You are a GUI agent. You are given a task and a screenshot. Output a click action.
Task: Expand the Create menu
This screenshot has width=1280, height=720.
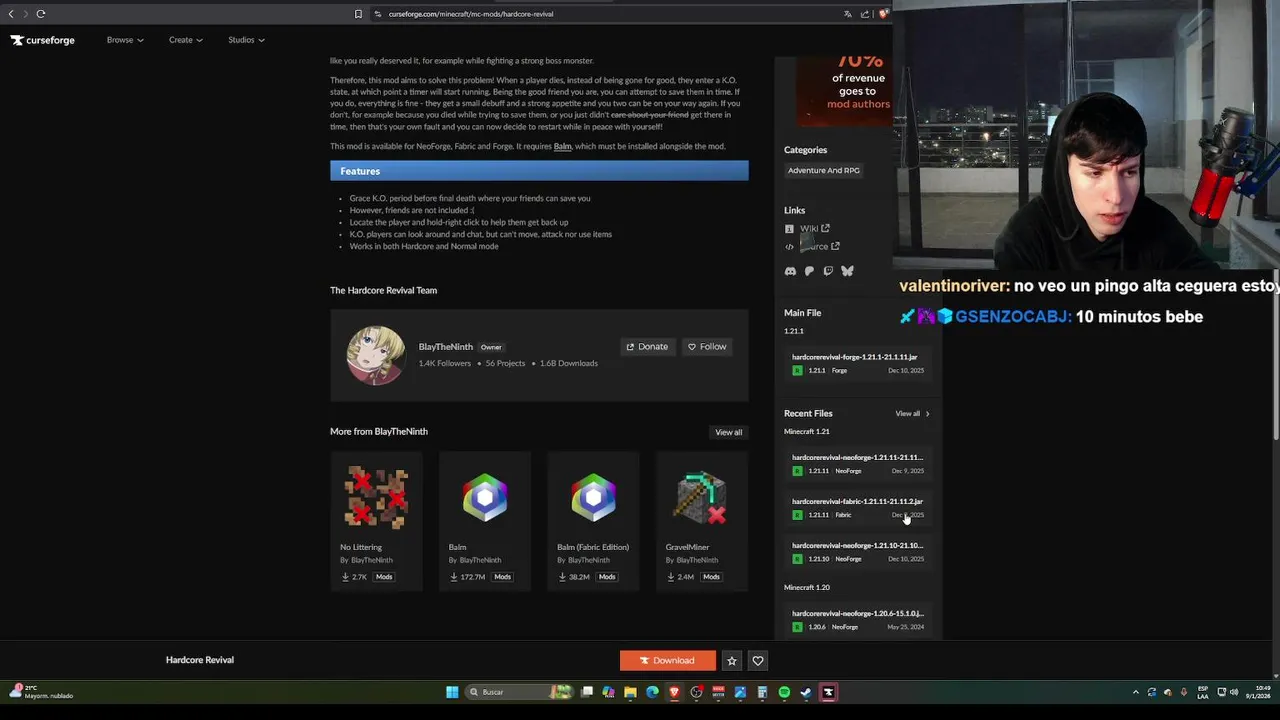point(186,40)
